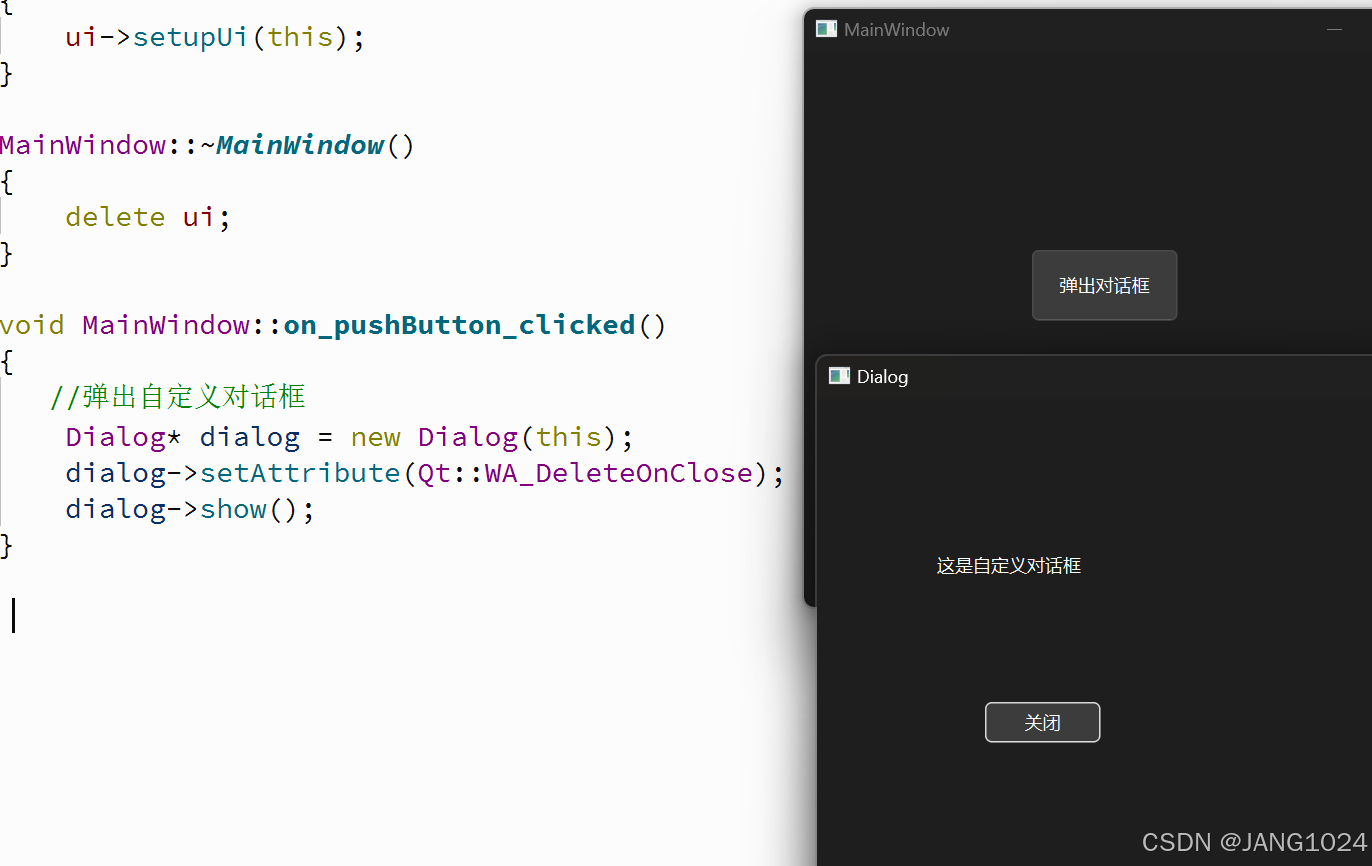The width and height of the screenshot is (1372, 866).
Task: Click the 弹出对话框 button in MainWindow
Action: [x=1104, y=285]
